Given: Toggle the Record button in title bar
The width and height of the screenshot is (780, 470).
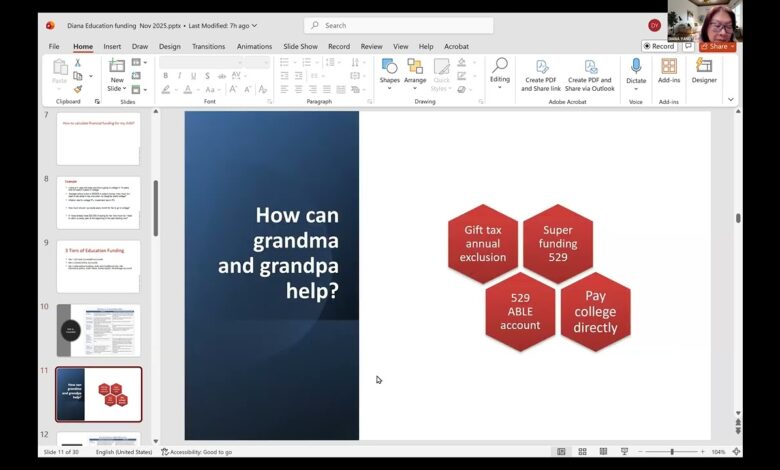Looking at the screenshot, I should click(659, 46).
